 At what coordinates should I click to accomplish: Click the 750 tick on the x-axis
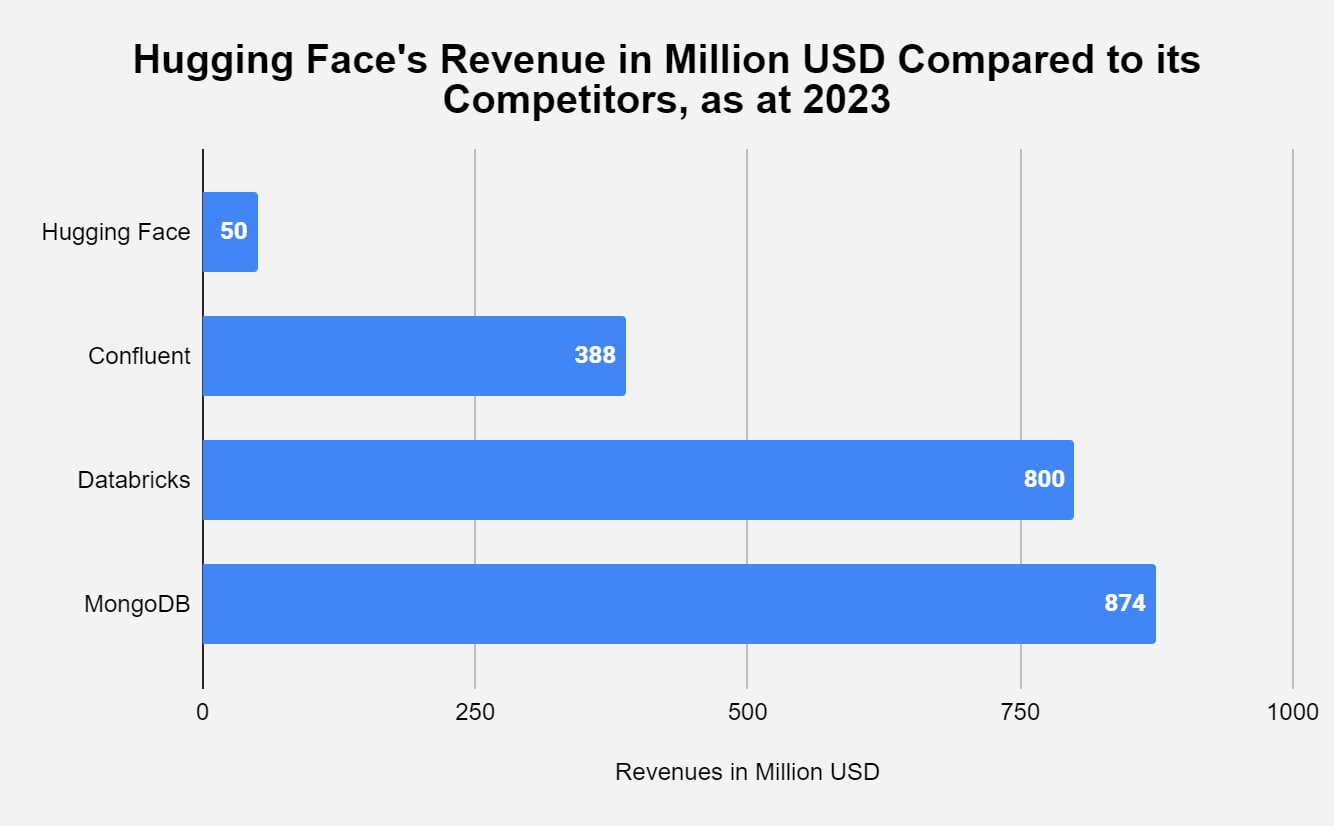click(x=1021, y=714)
